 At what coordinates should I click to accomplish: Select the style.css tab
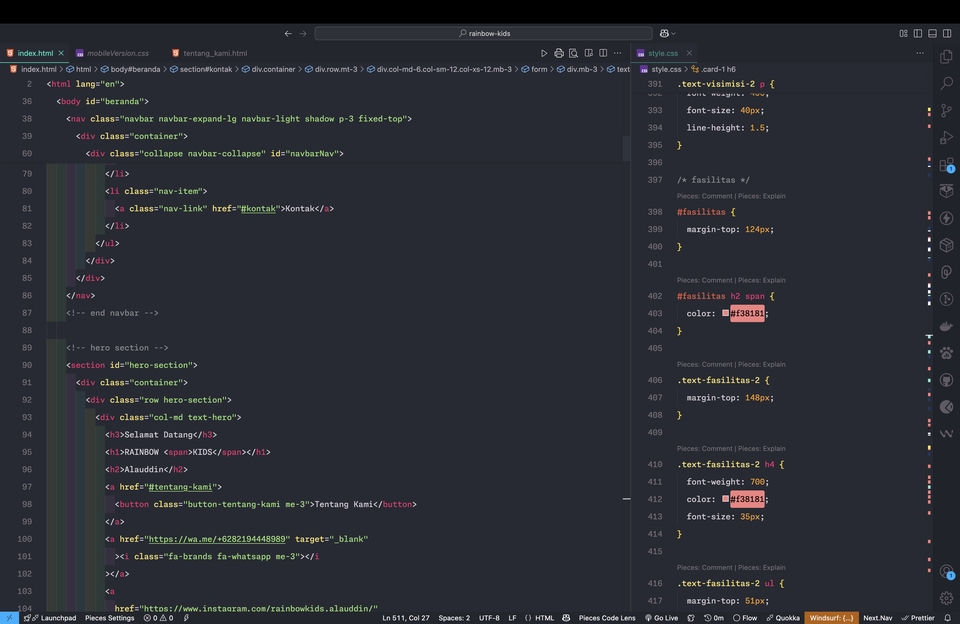click(x=662, y=53)
